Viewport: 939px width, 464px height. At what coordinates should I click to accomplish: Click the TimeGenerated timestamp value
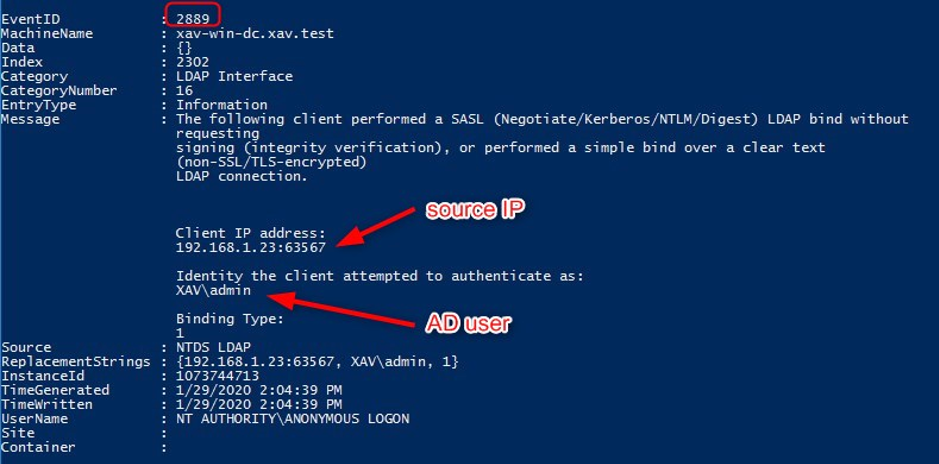(259, 390)
